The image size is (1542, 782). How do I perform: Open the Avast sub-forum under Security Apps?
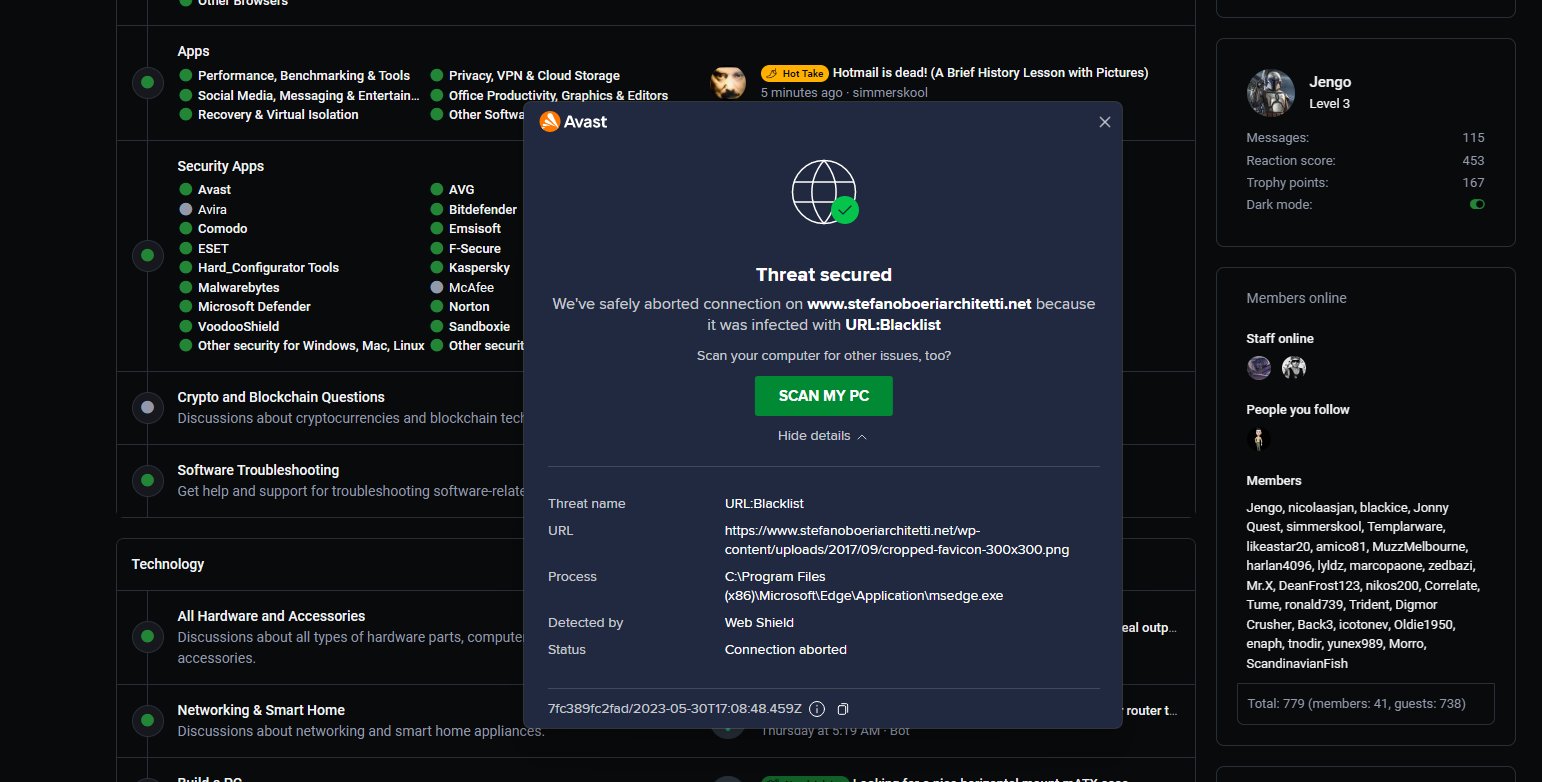tap(214, 190)
